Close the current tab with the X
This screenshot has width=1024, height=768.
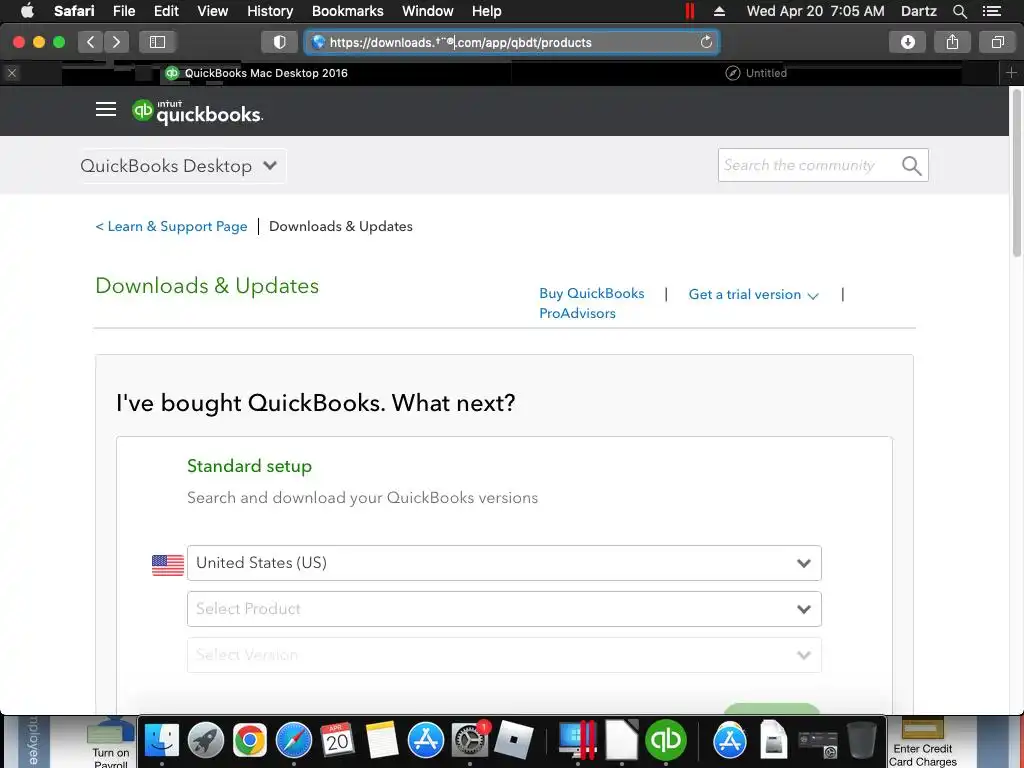tap(12, 73)
